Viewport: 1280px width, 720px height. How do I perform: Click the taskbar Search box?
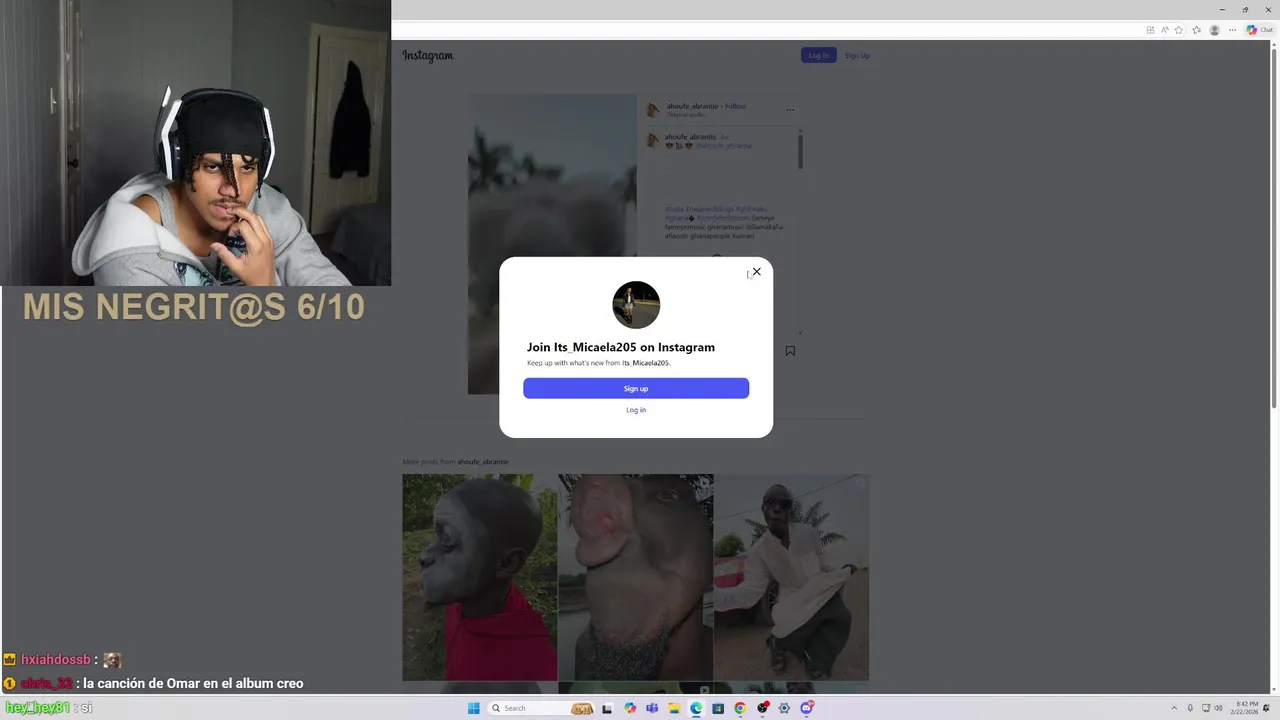click(541, 708)
